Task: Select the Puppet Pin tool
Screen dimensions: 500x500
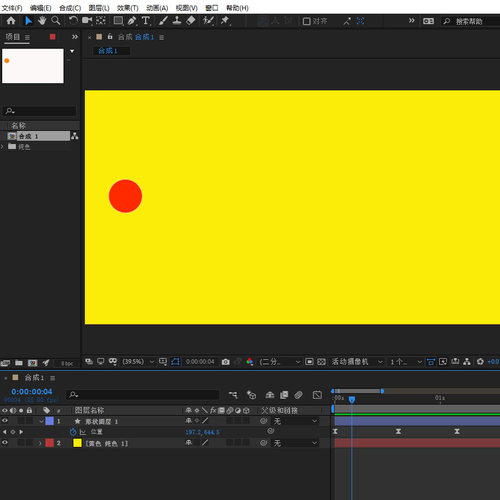Action: [x=225, y=21]
